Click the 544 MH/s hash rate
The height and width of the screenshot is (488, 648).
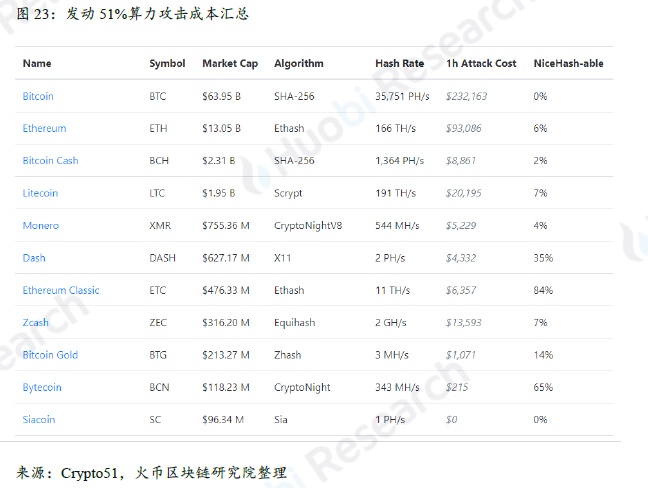(x=397, y=226)
